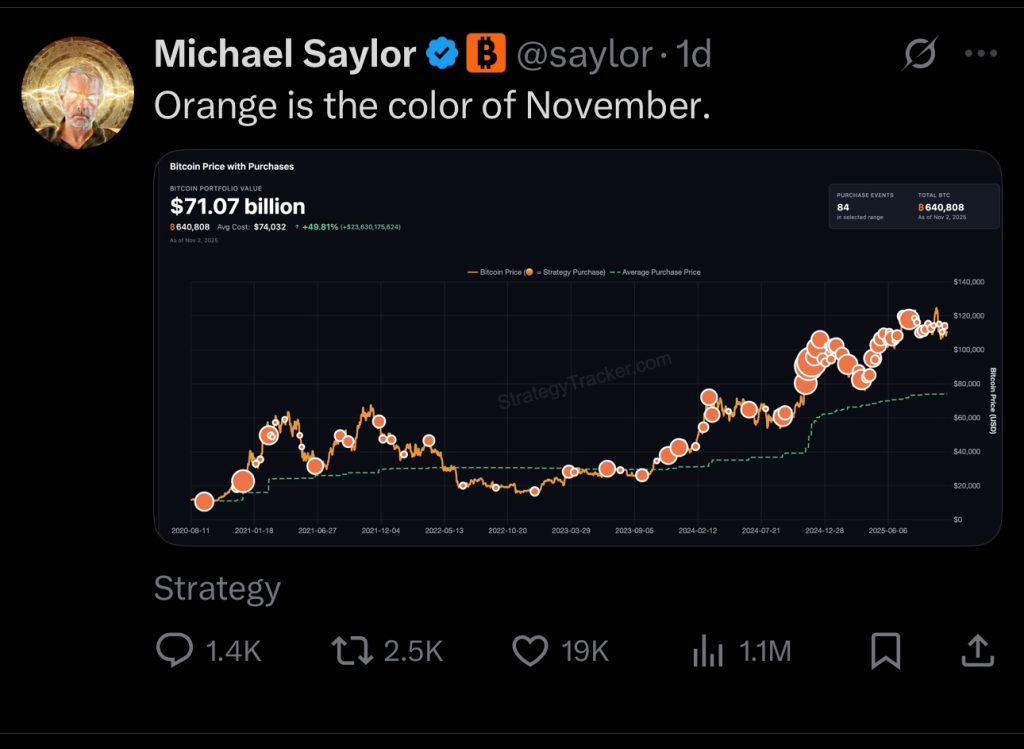Share the post via the upload arrow icon
Screen dimensions: 1024x749
tap(977, 651)
